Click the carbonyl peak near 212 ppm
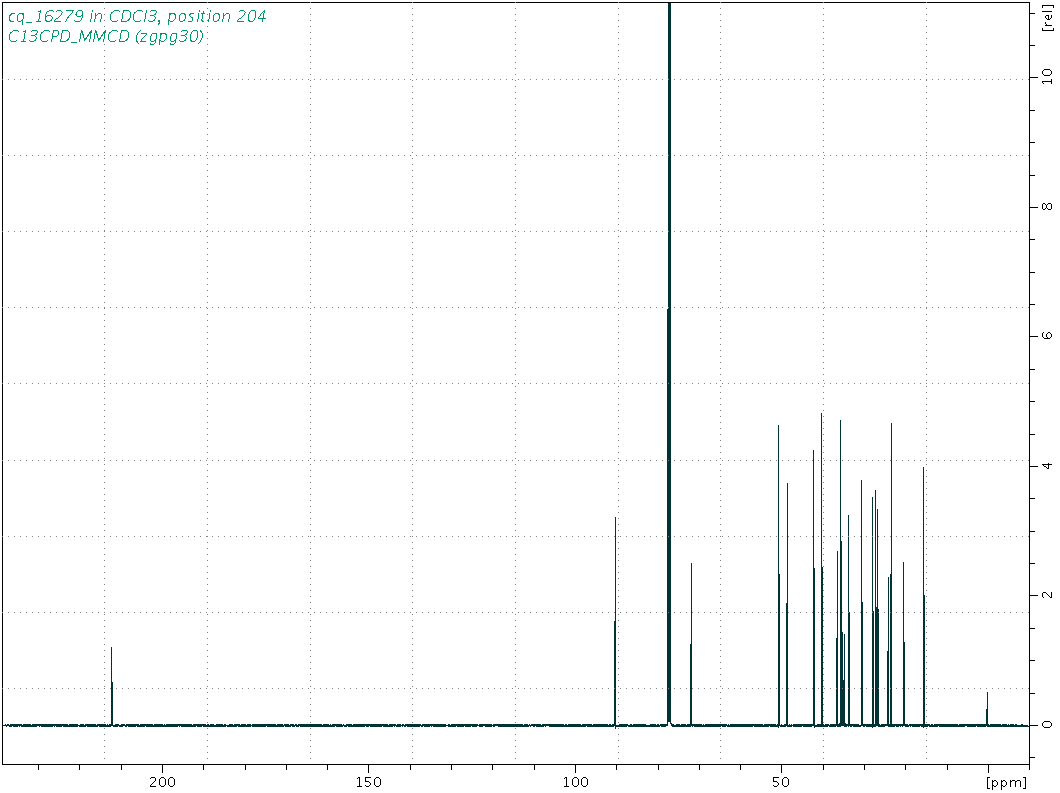 click(x=112, y=686)
